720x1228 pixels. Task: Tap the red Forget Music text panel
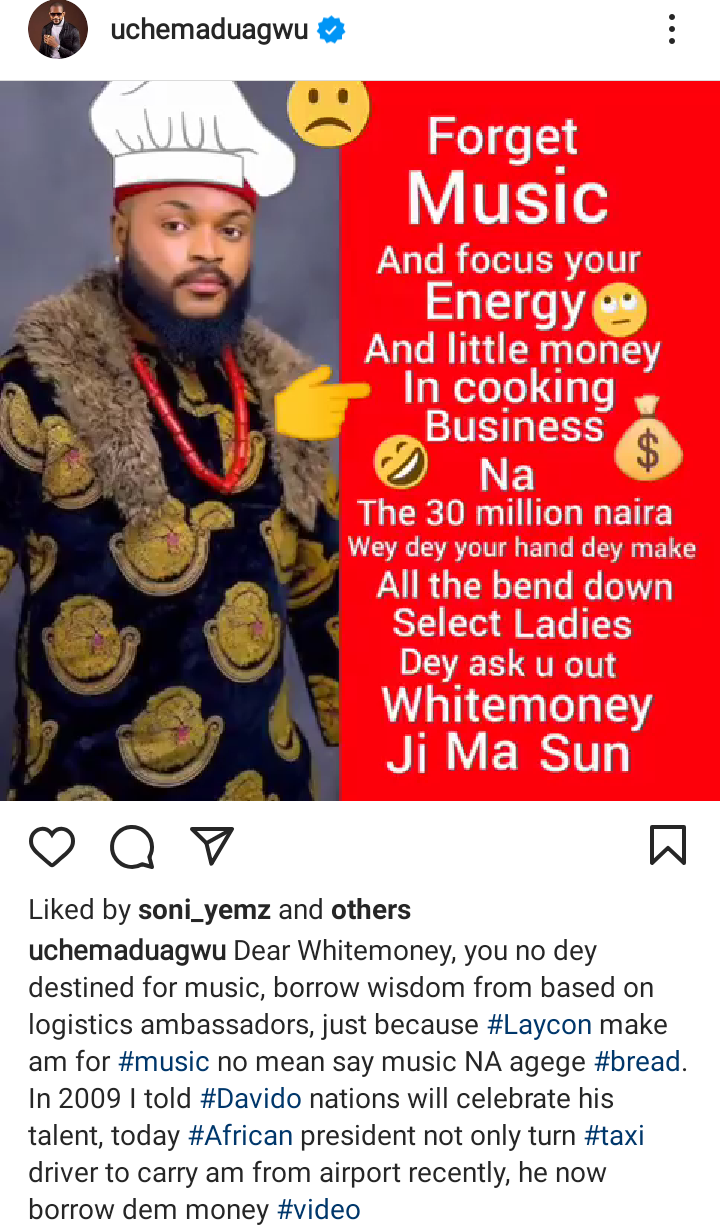530,441
